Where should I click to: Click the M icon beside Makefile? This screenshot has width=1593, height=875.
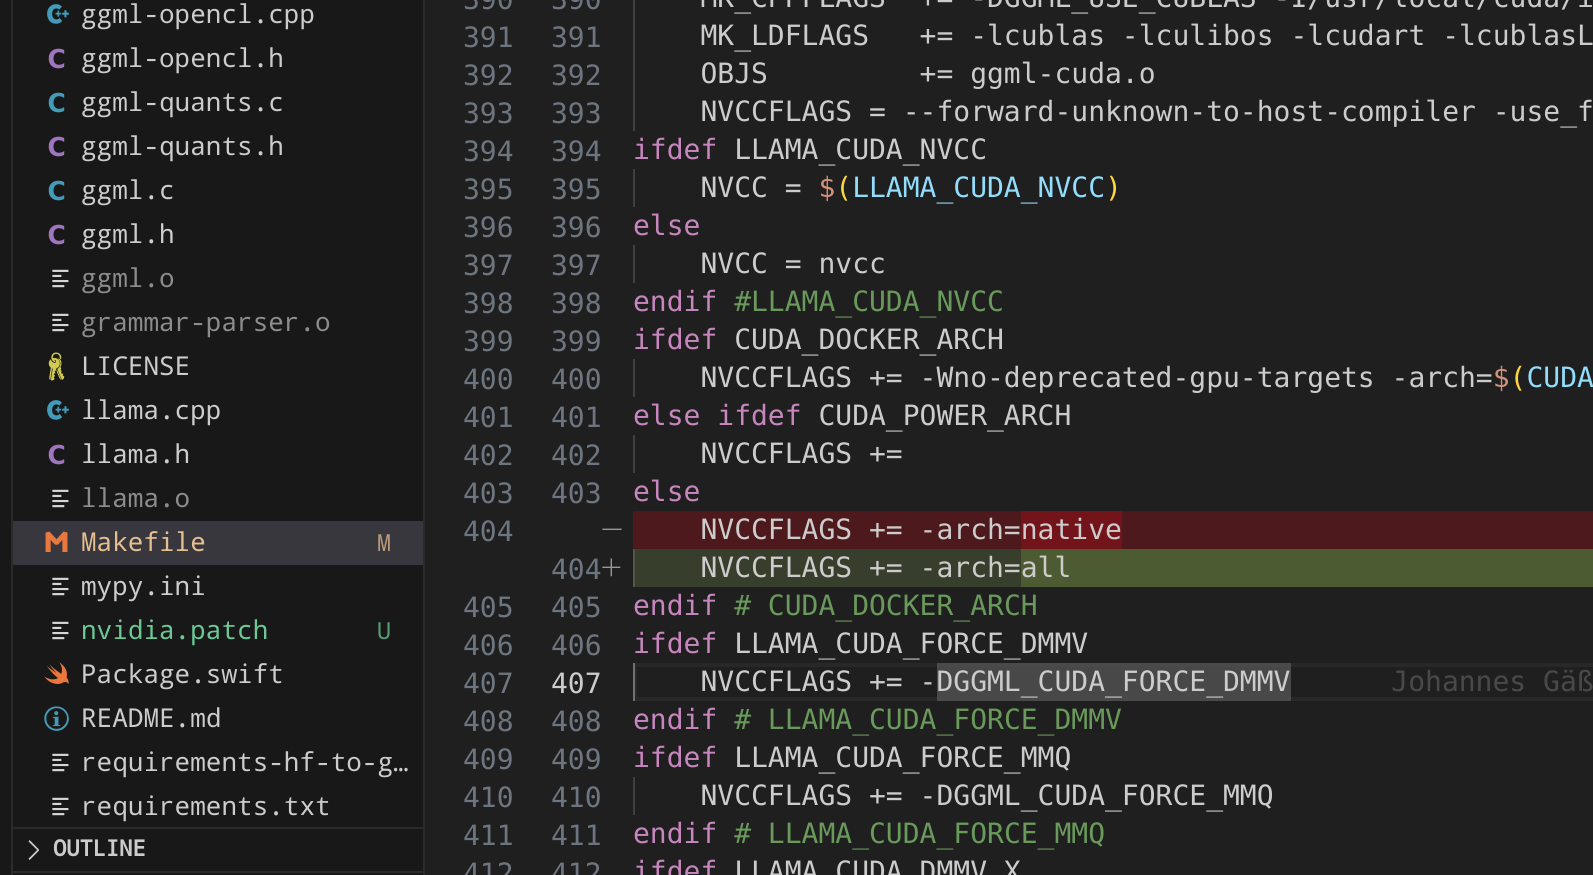pyautogui.click(x=57, y=543)
